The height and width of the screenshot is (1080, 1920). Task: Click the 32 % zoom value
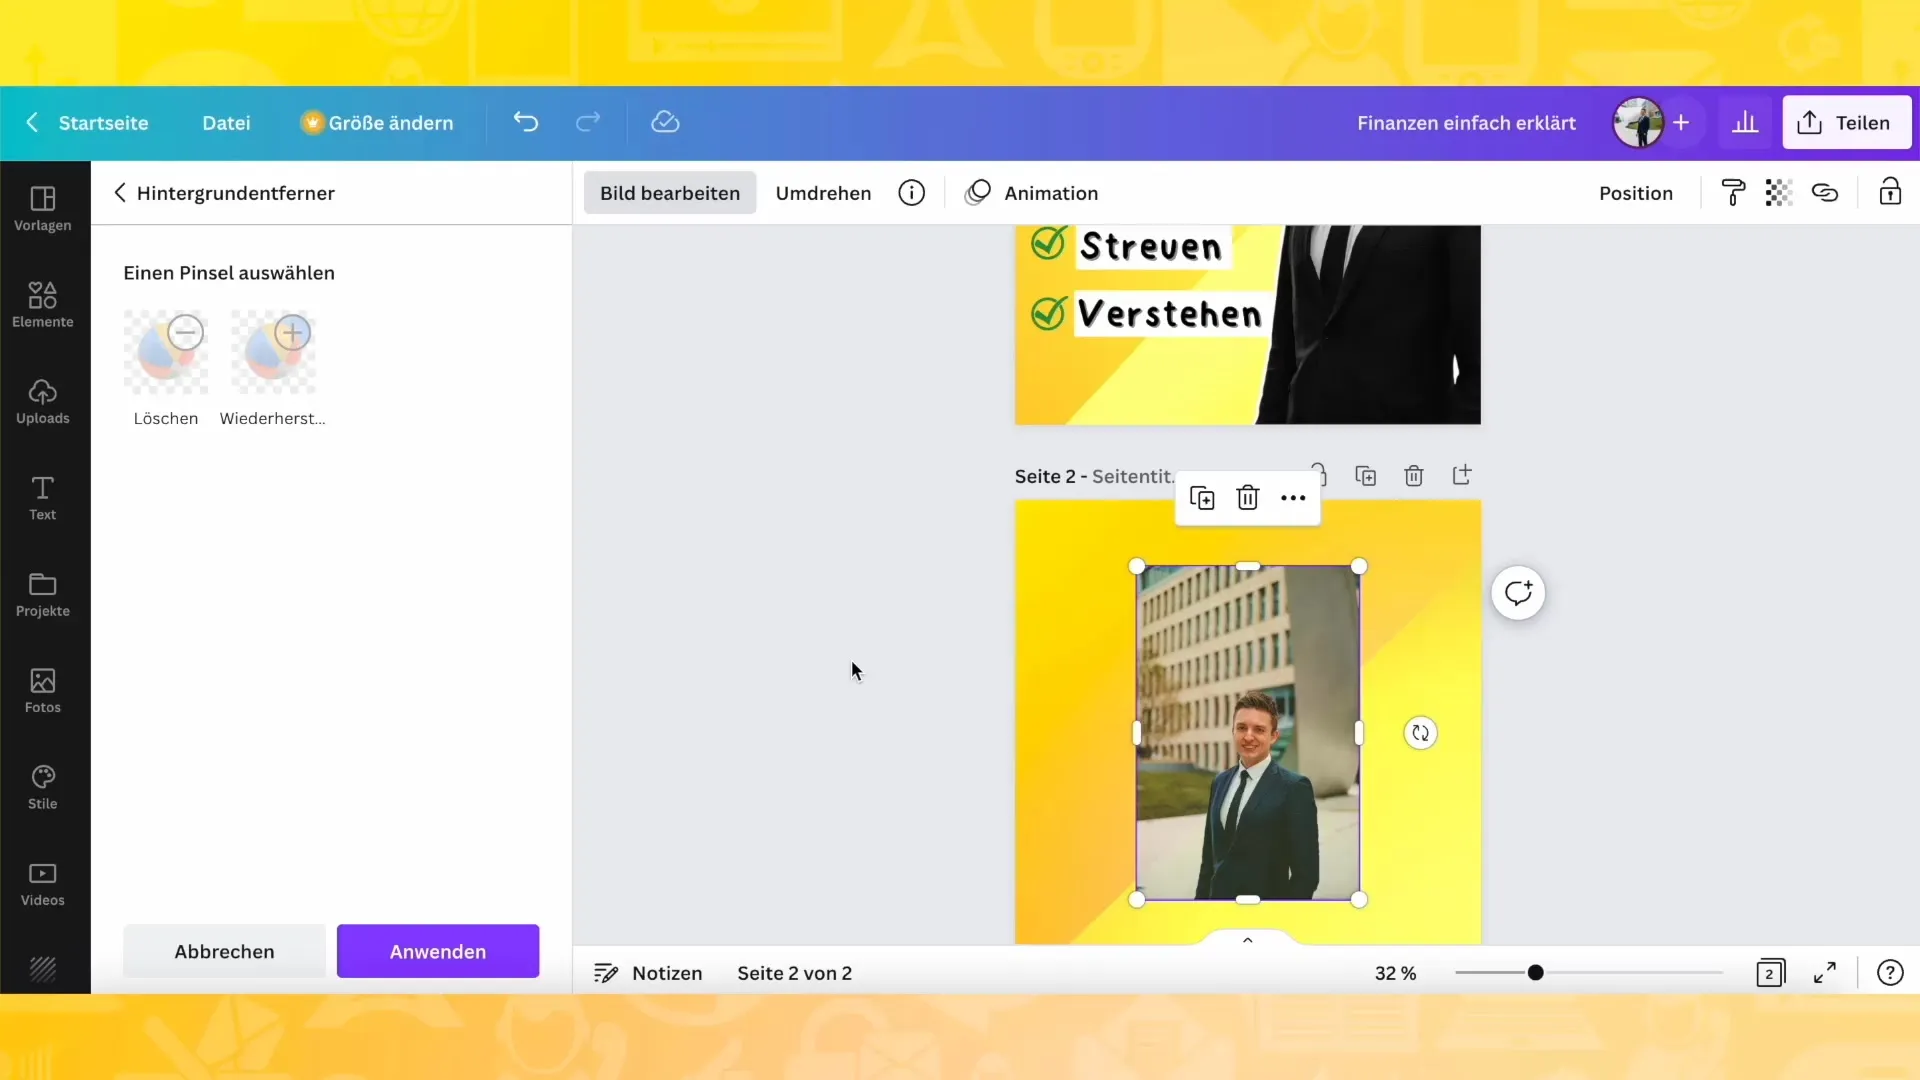click(x=1395, y=973)
